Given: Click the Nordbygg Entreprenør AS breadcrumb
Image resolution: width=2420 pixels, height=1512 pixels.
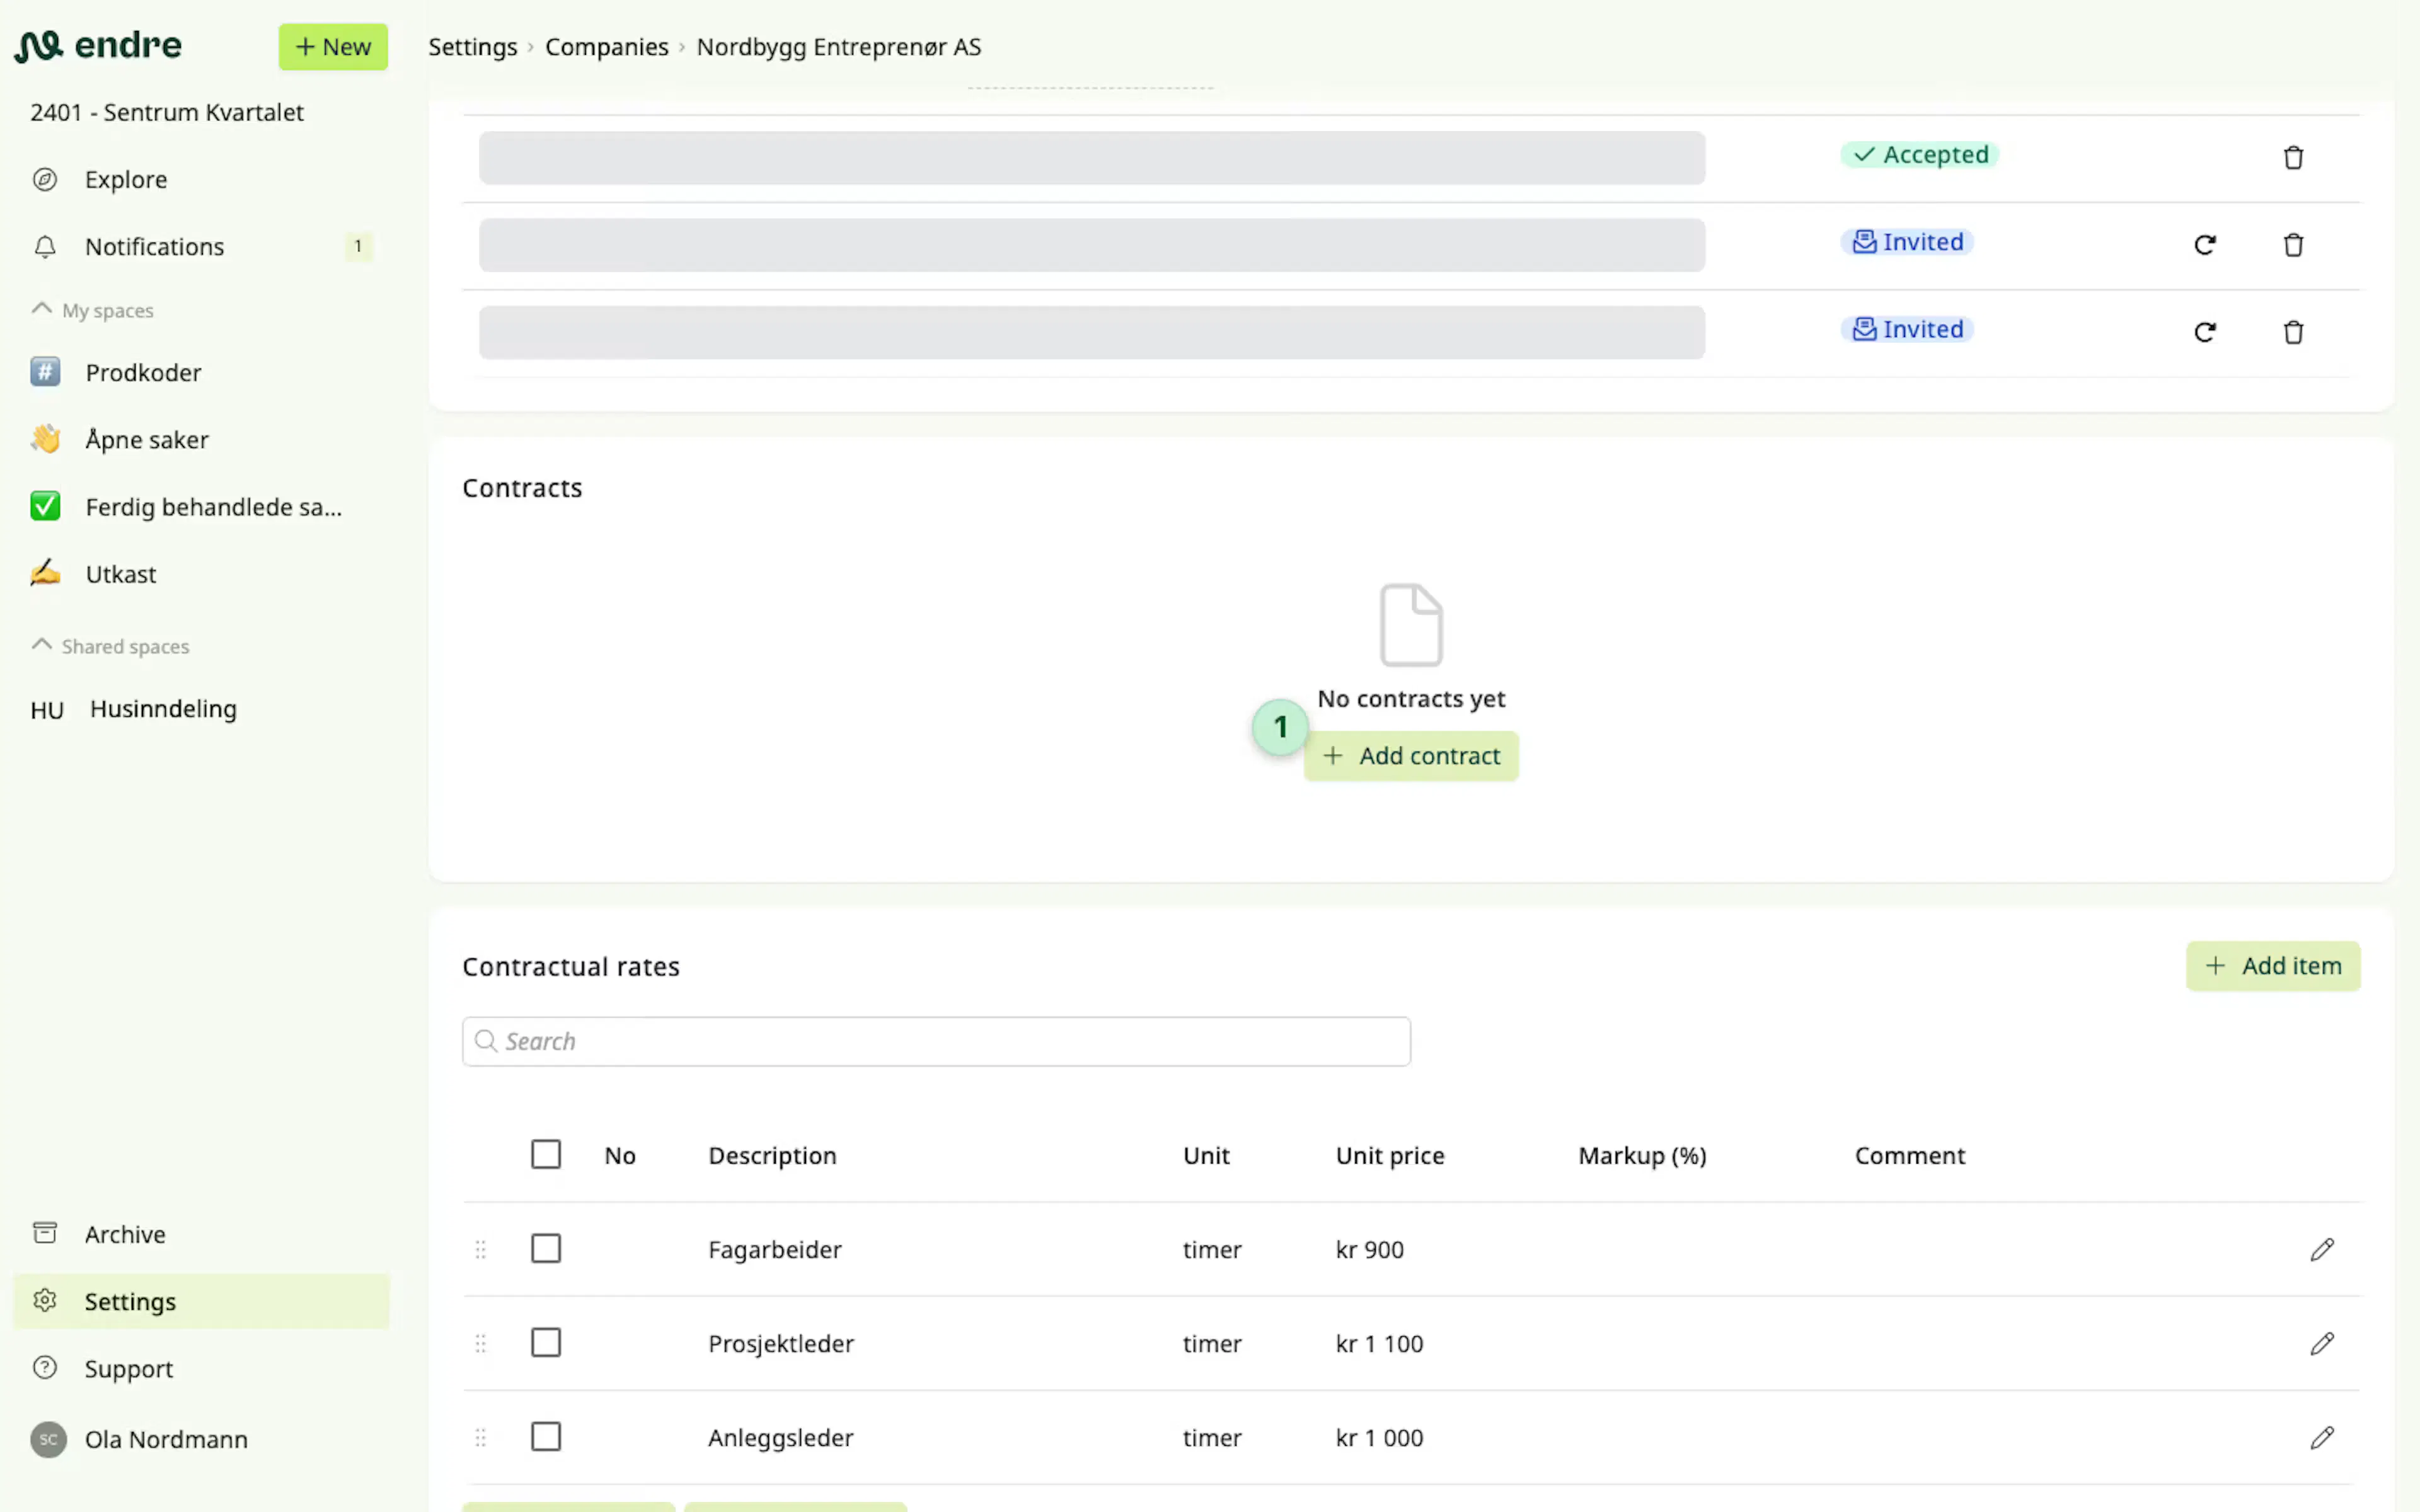Looking at the screenshot, I should tap(839, 47).
